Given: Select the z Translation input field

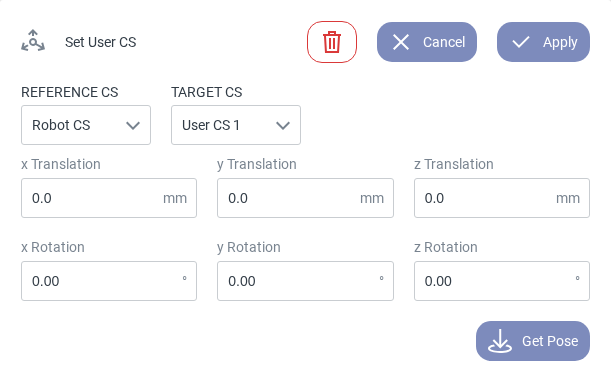Looking at the screenshot, I should pyautogui.click(x=502, y=198).
